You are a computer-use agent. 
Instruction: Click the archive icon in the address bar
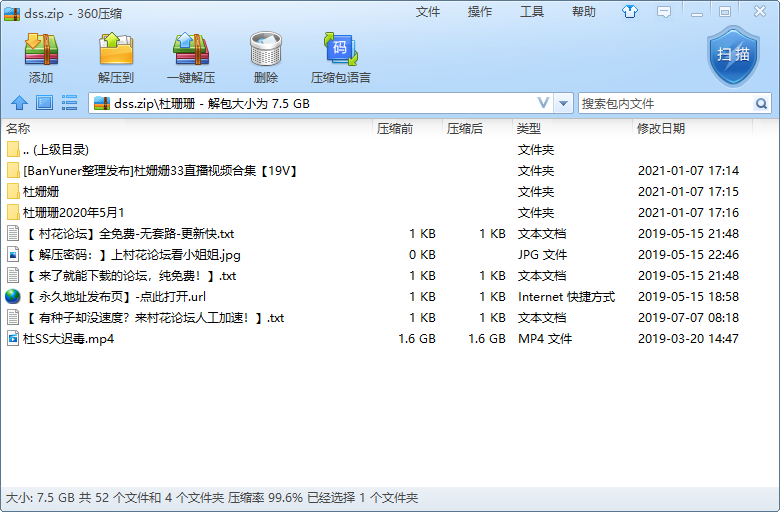pos(101,103)
